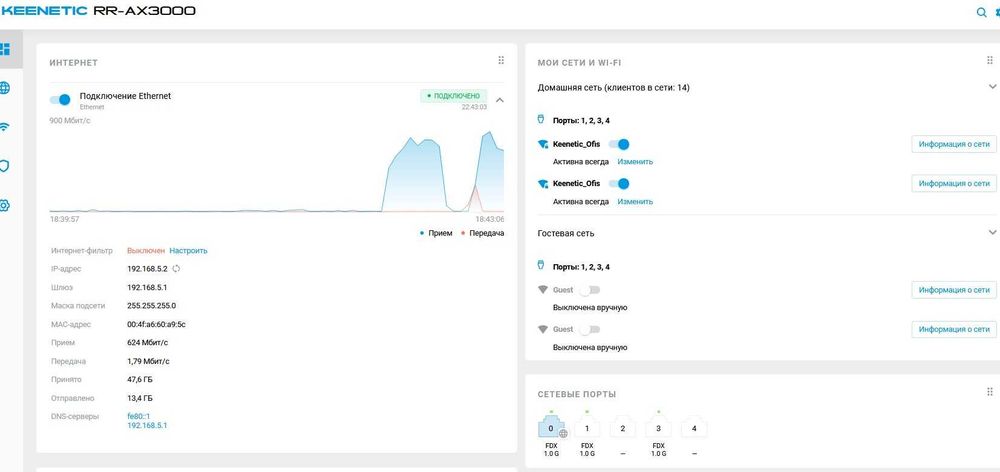Select network port 0 icon
This screenshot has width=1000, height=472.
point(552,428)
